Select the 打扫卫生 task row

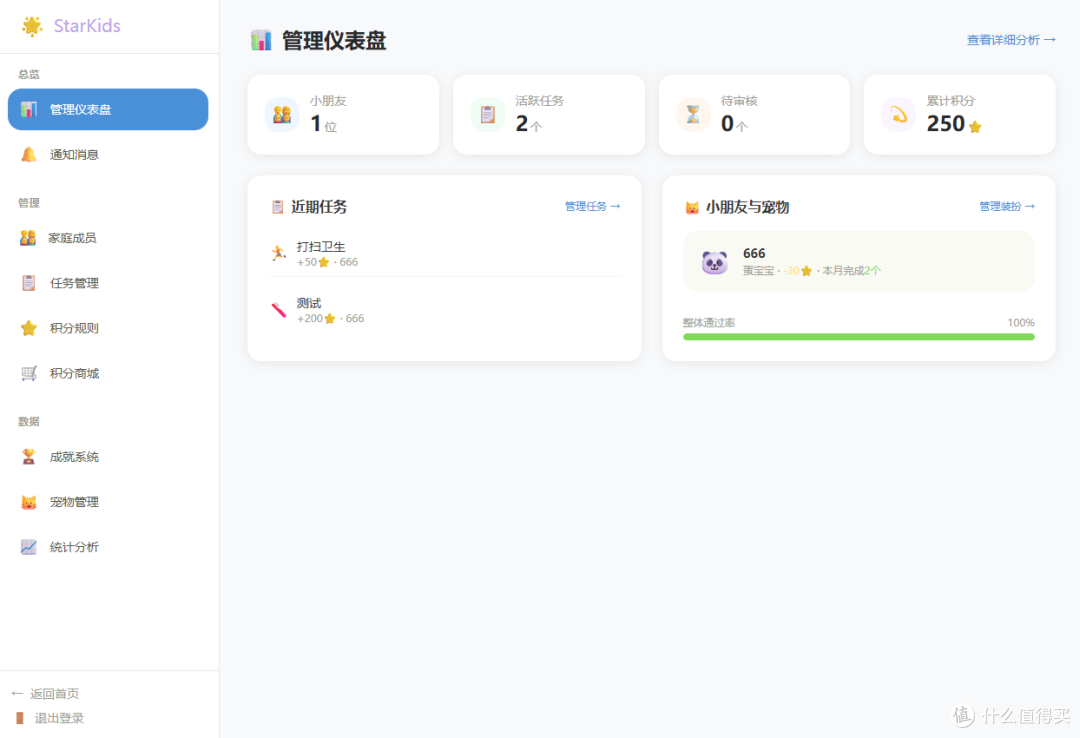(x=444, y=254)
